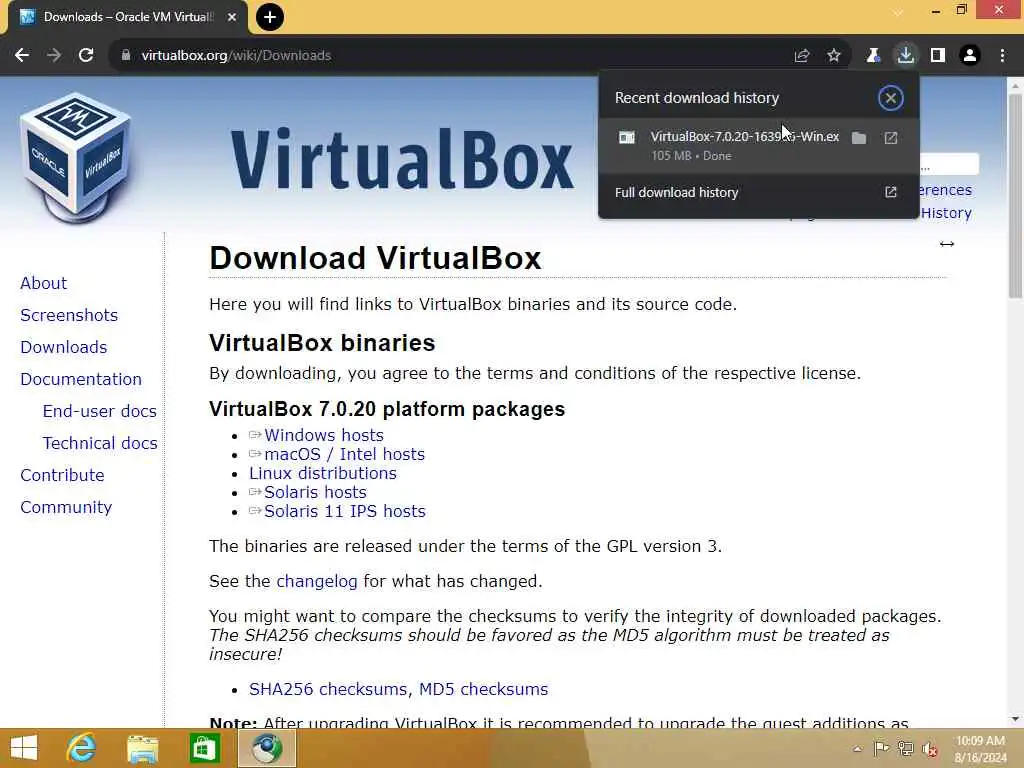
Task: Open the Linux distributions link
Action: 323,473
